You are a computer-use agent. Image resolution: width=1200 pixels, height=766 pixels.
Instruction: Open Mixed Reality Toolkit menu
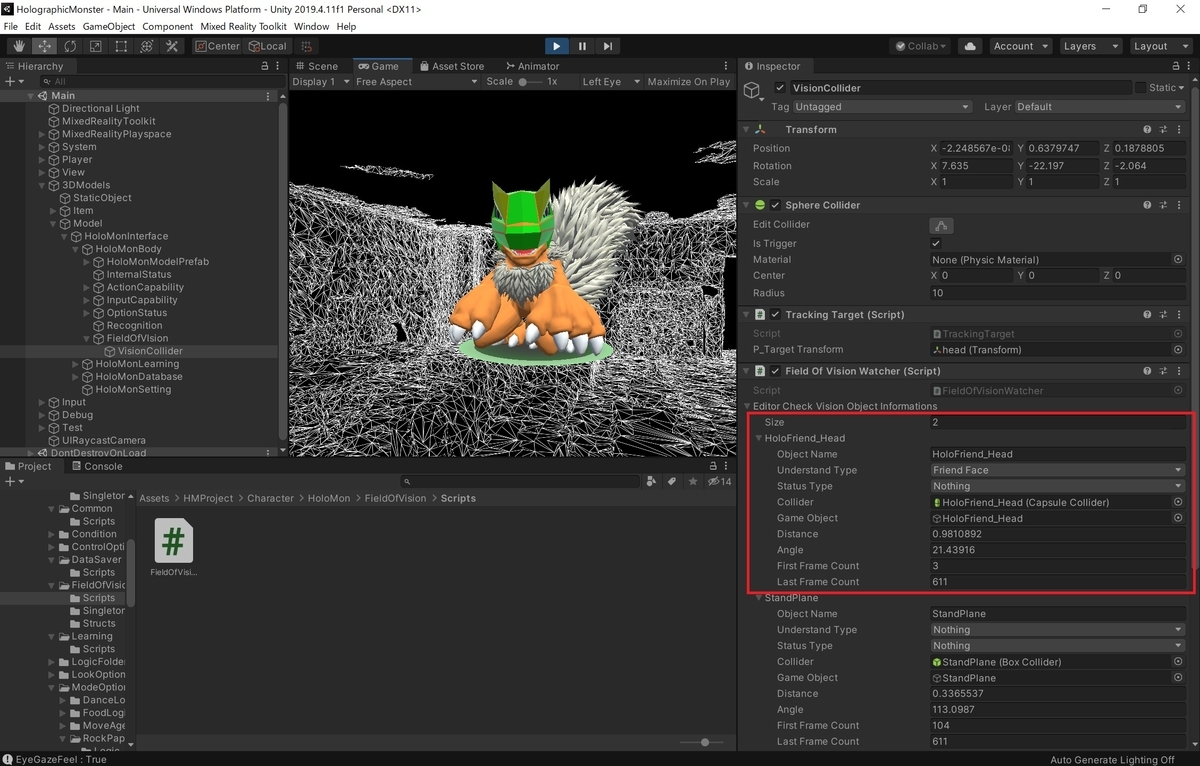point(243,26)
